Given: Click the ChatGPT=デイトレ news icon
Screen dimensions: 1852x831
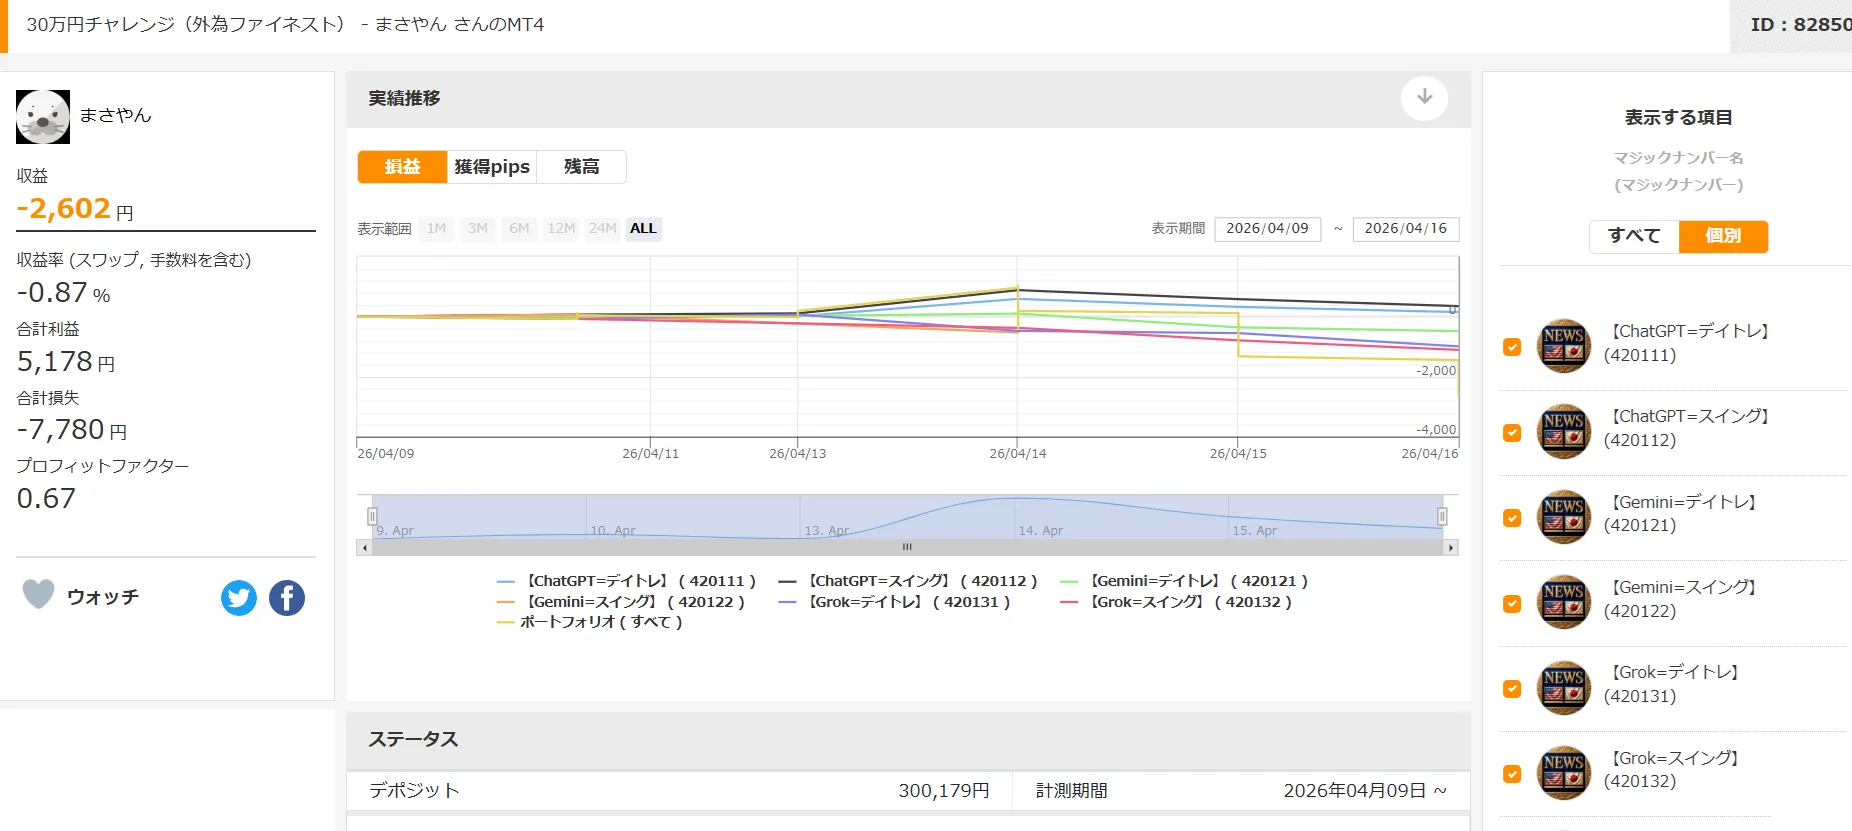Looking at the screenshot, I should pos(1563,345).
